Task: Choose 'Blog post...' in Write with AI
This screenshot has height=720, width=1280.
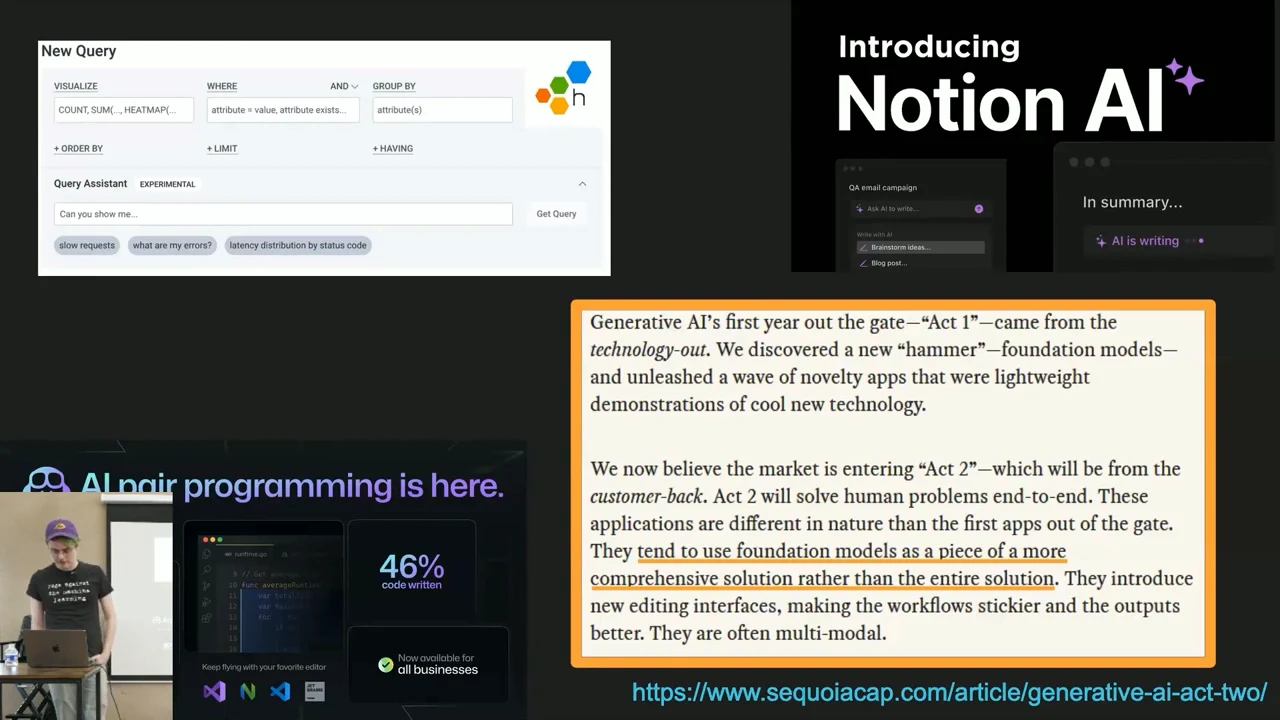Action: pyautogui.click(x=889, y=263)
